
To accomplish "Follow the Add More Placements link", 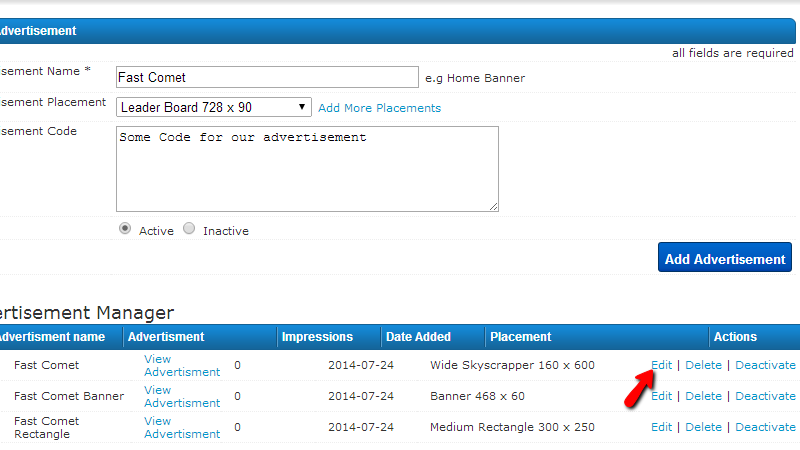I will 380,108.
